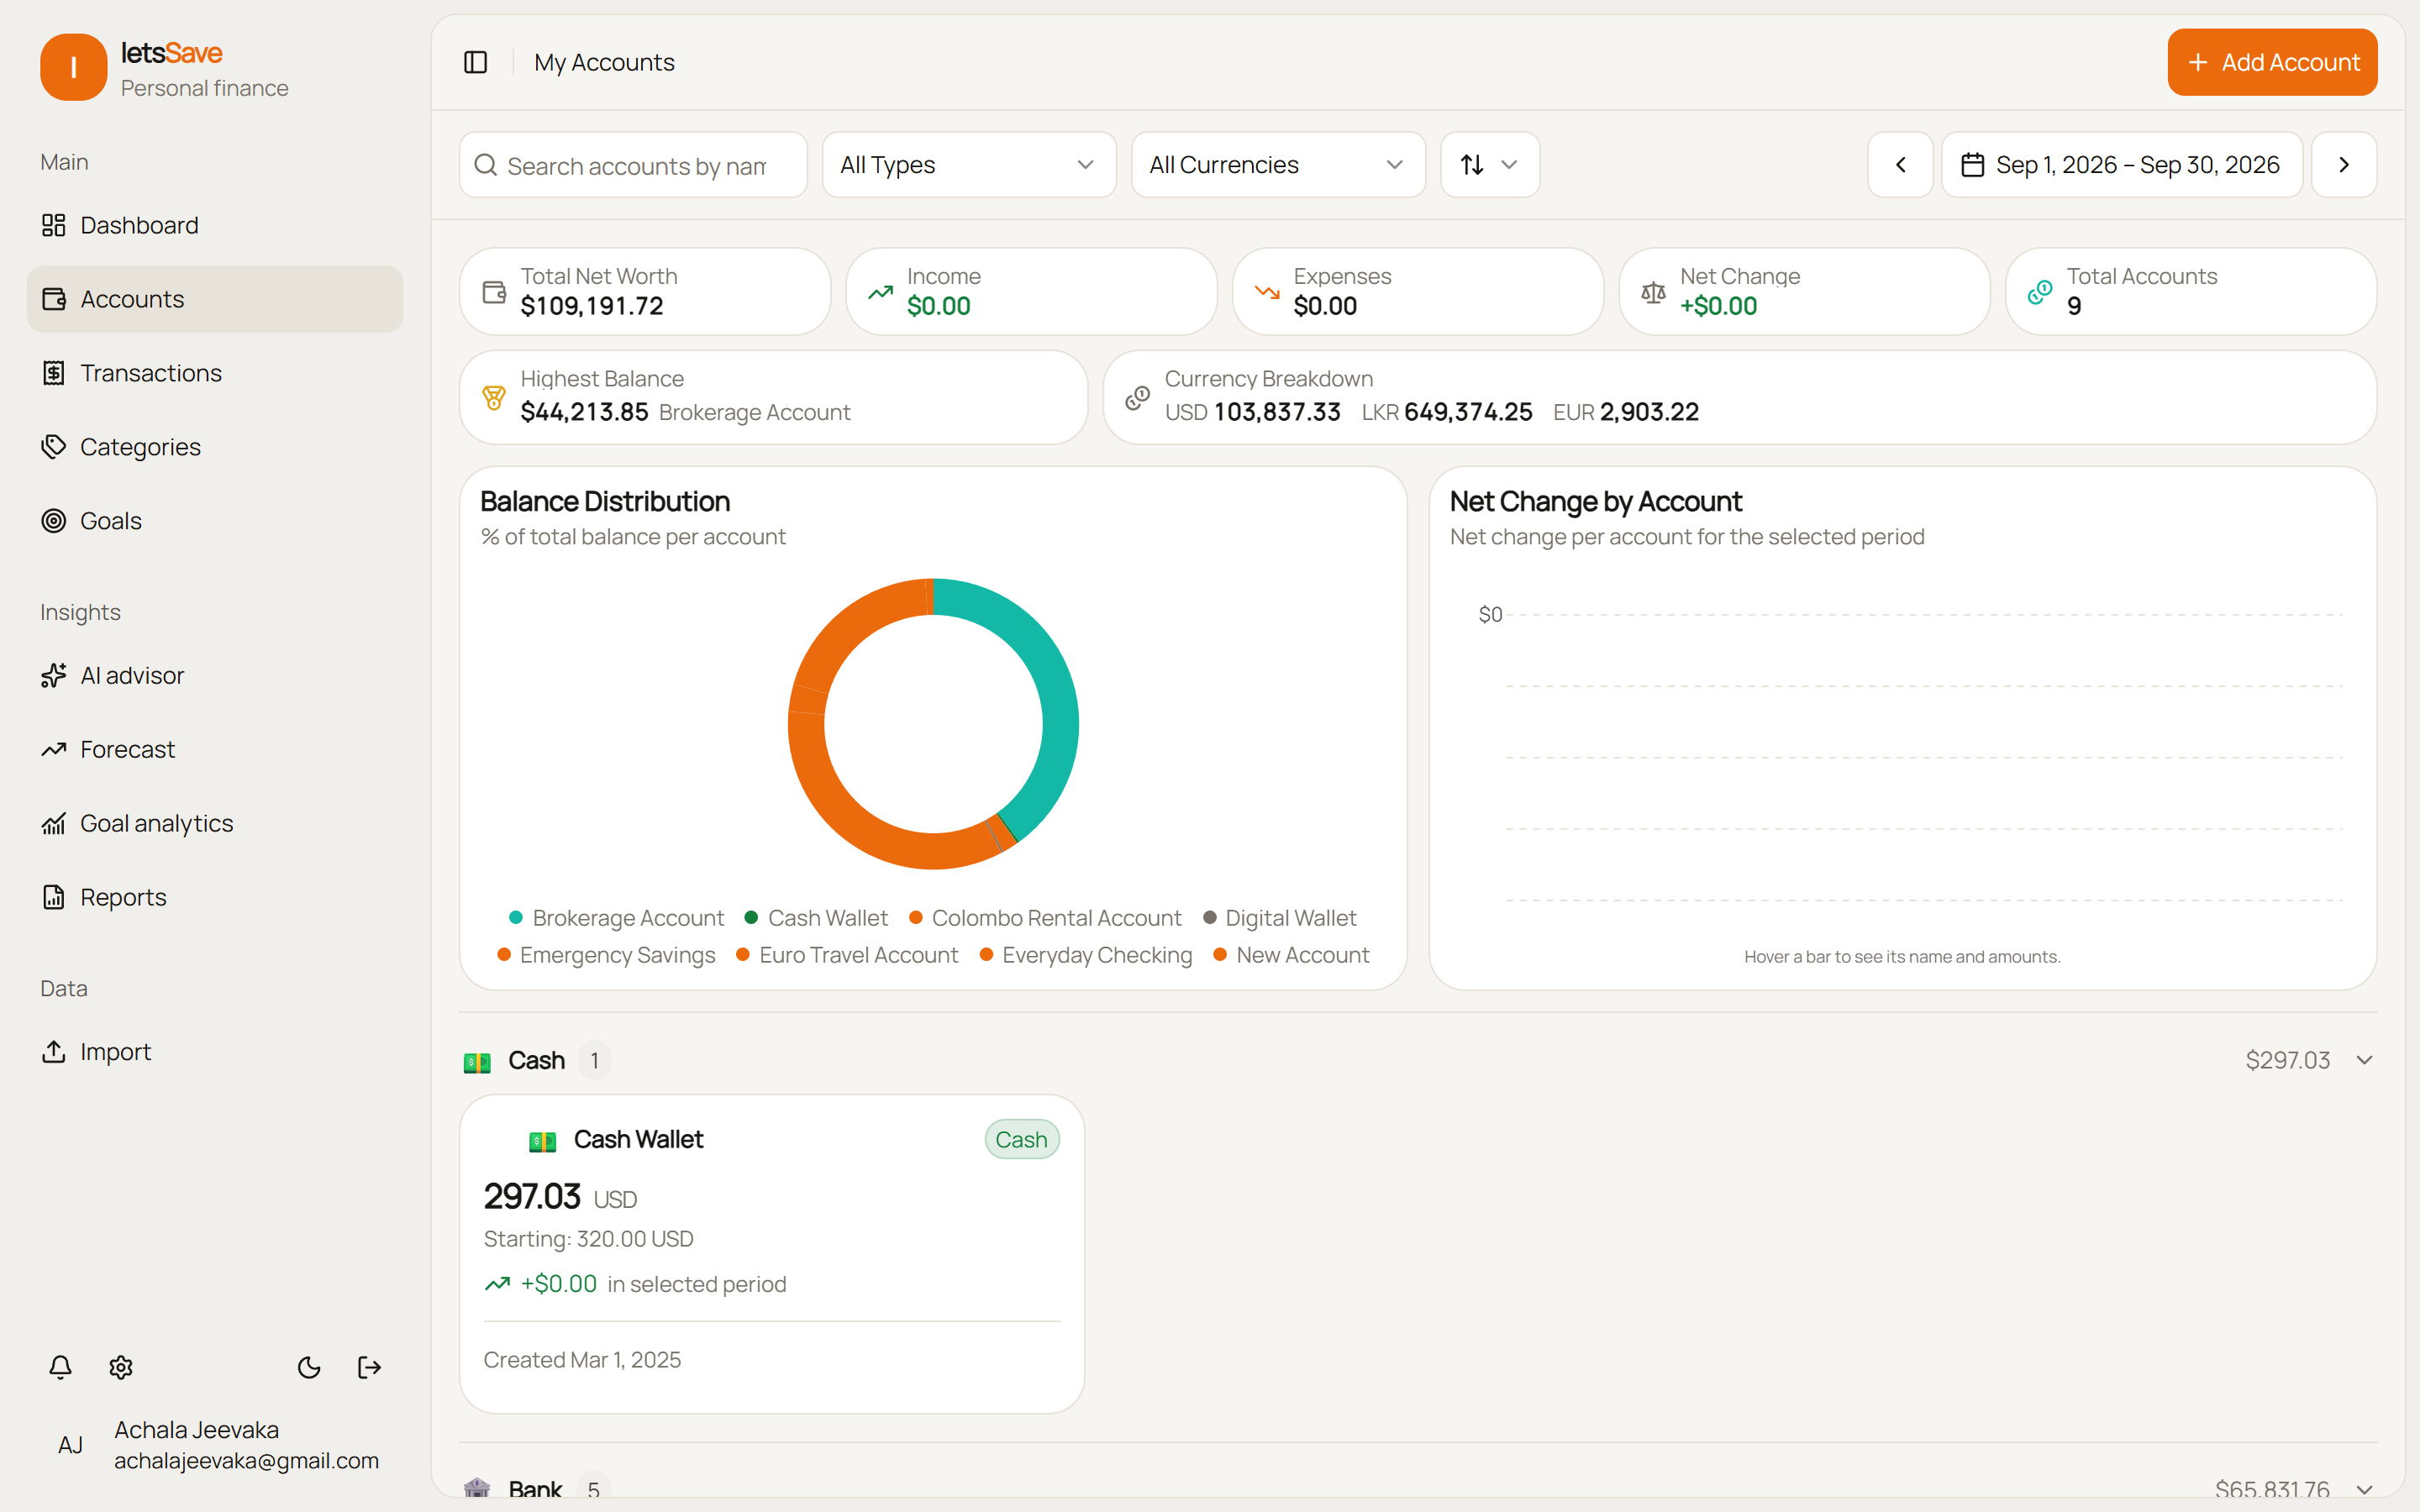Open date range picker Sep 2026
Screen dimensions: 2420x1512
(x=2121, y=165)
